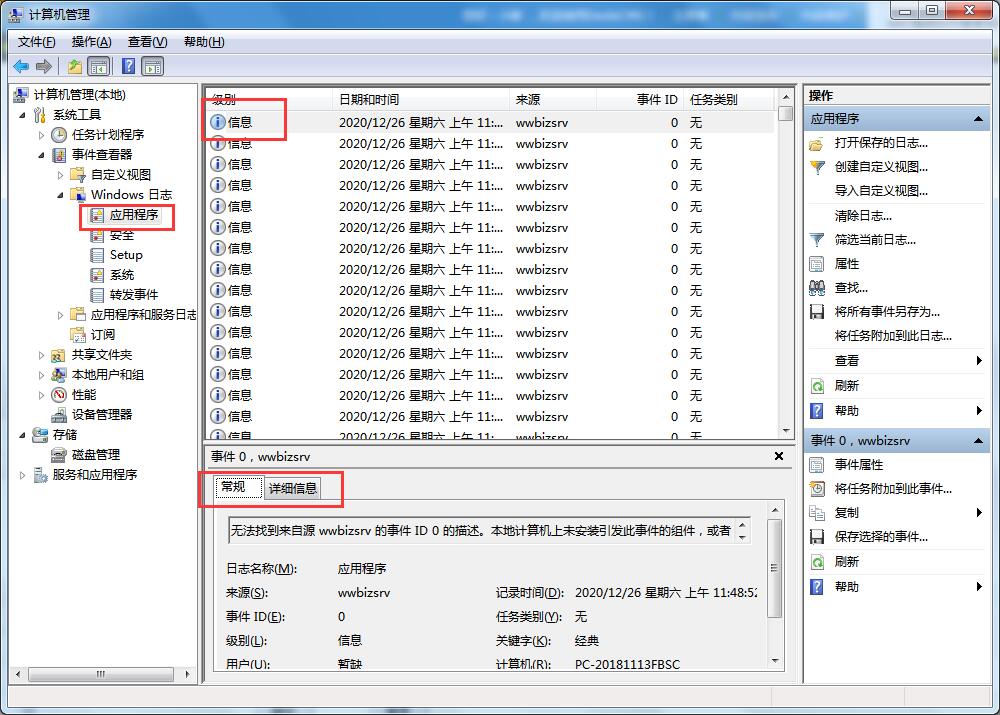
Task: Collapse the 事件 0, wwbizsrv actions section
Action: (x=978, y=441)
